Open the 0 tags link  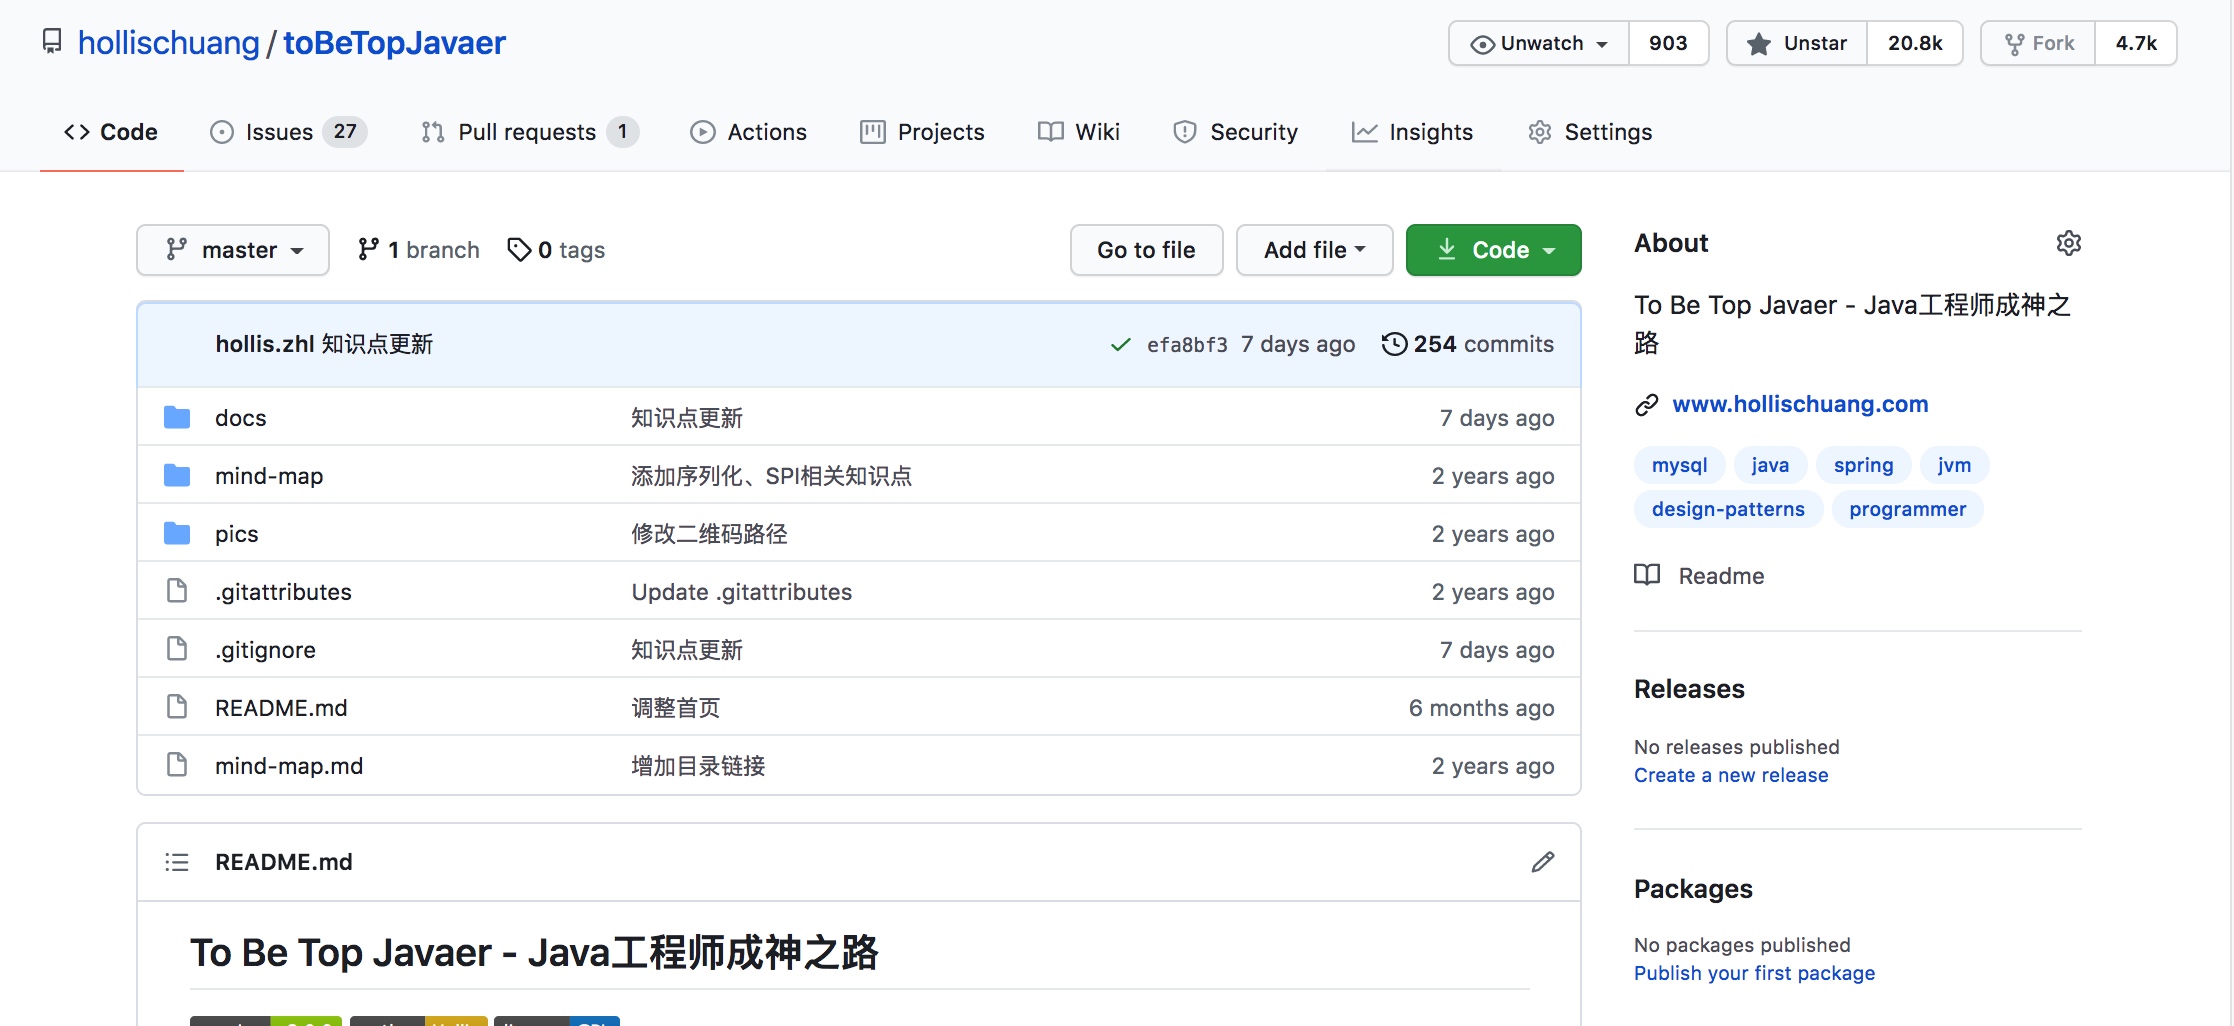coord(557,250)
